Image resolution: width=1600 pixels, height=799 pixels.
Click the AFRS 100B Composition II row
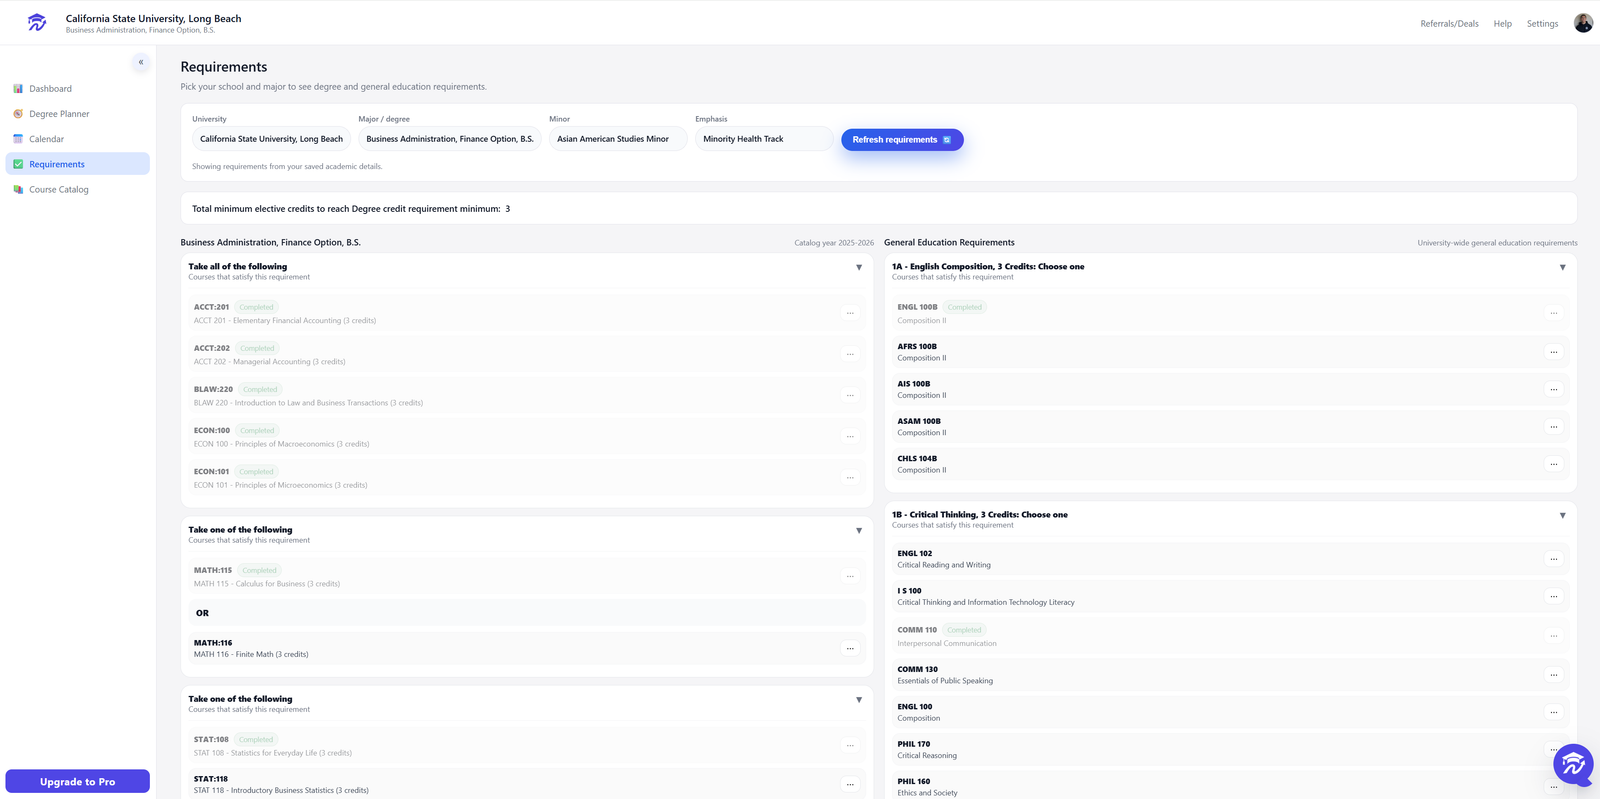[x=1230, y=352]
